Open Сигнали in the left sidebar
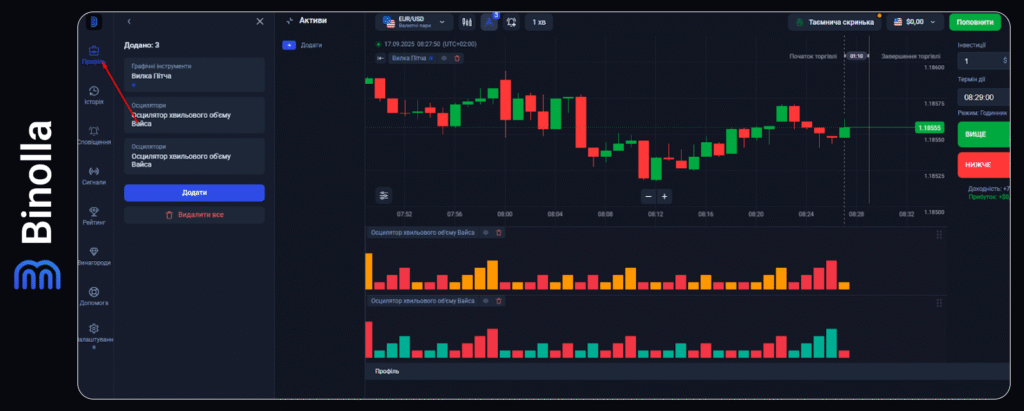This screenshot has width=1024, height=411. [93, 175]
